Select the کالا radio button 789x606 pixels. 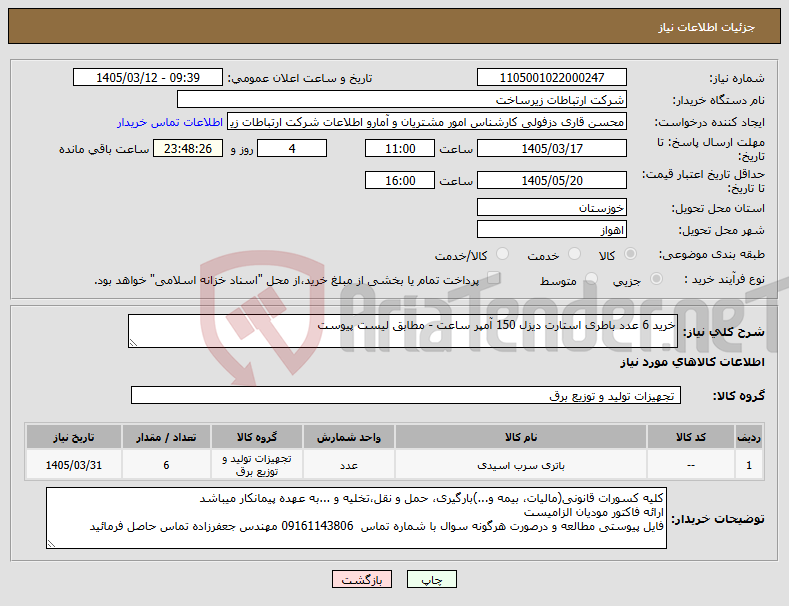click(630, 254)
